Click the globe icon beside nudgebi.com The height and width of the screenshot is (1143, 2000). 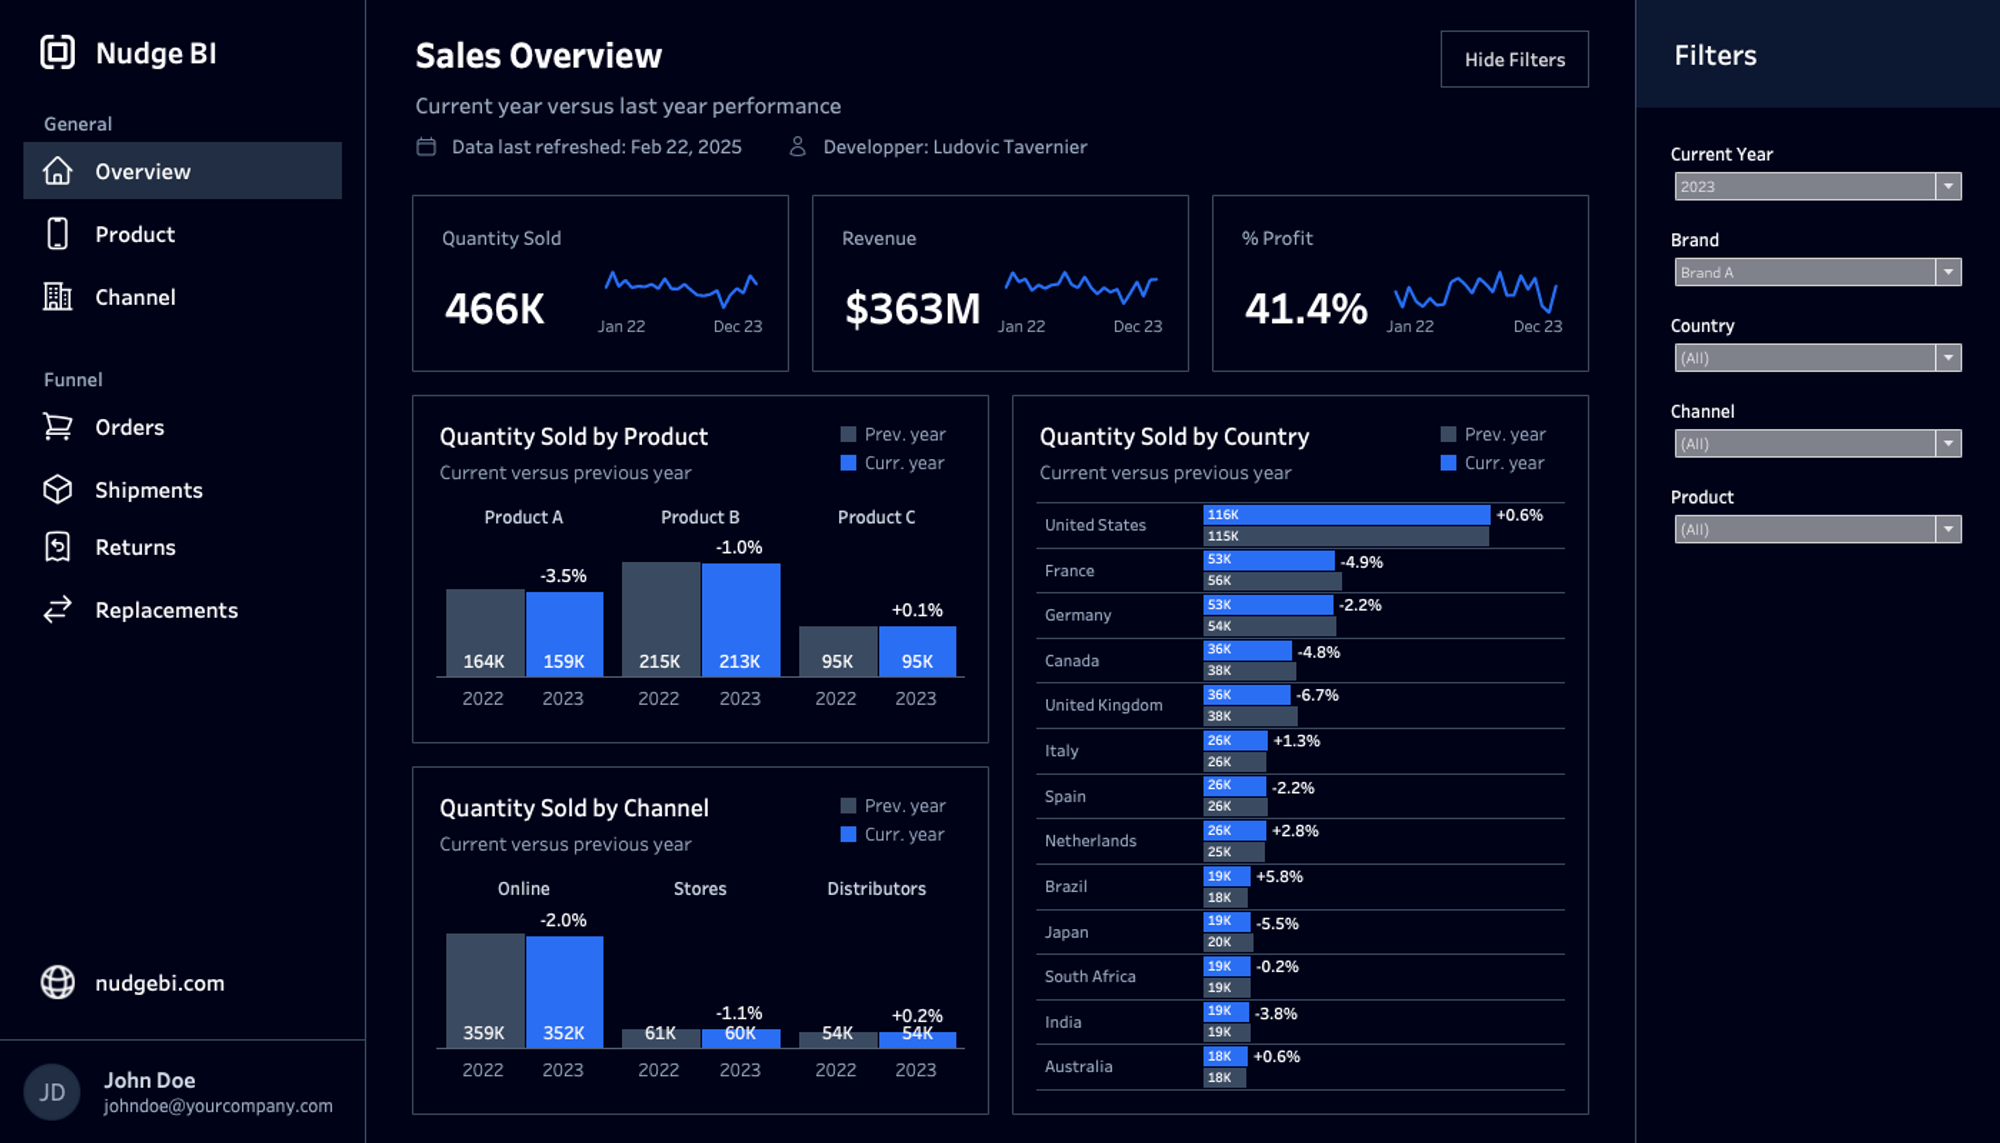[58, 982]
